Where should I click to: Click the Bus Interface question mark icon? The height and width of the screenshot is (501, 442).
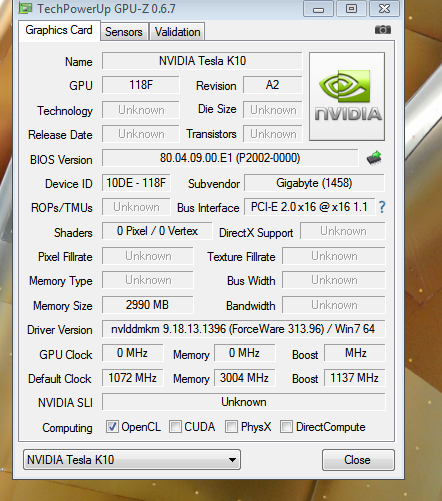[382, 207]
